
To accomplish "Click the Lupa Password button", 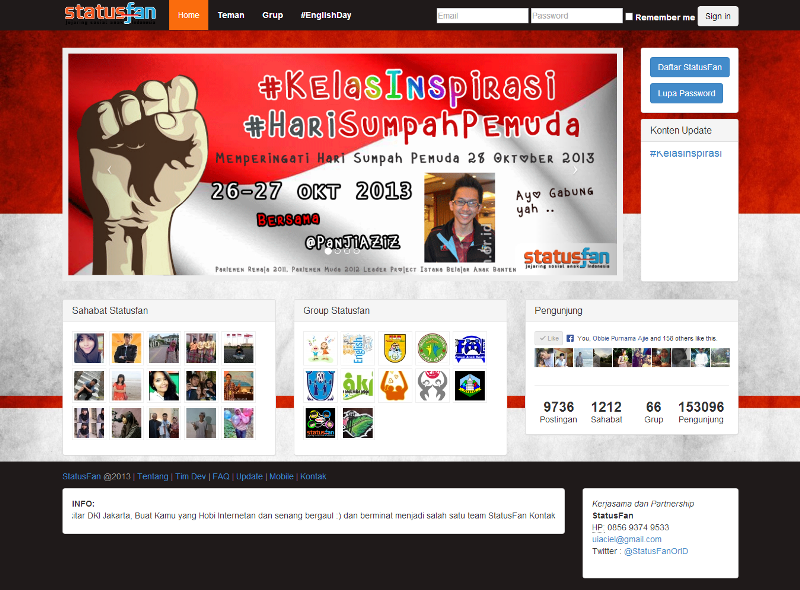I will pos(686,93).
